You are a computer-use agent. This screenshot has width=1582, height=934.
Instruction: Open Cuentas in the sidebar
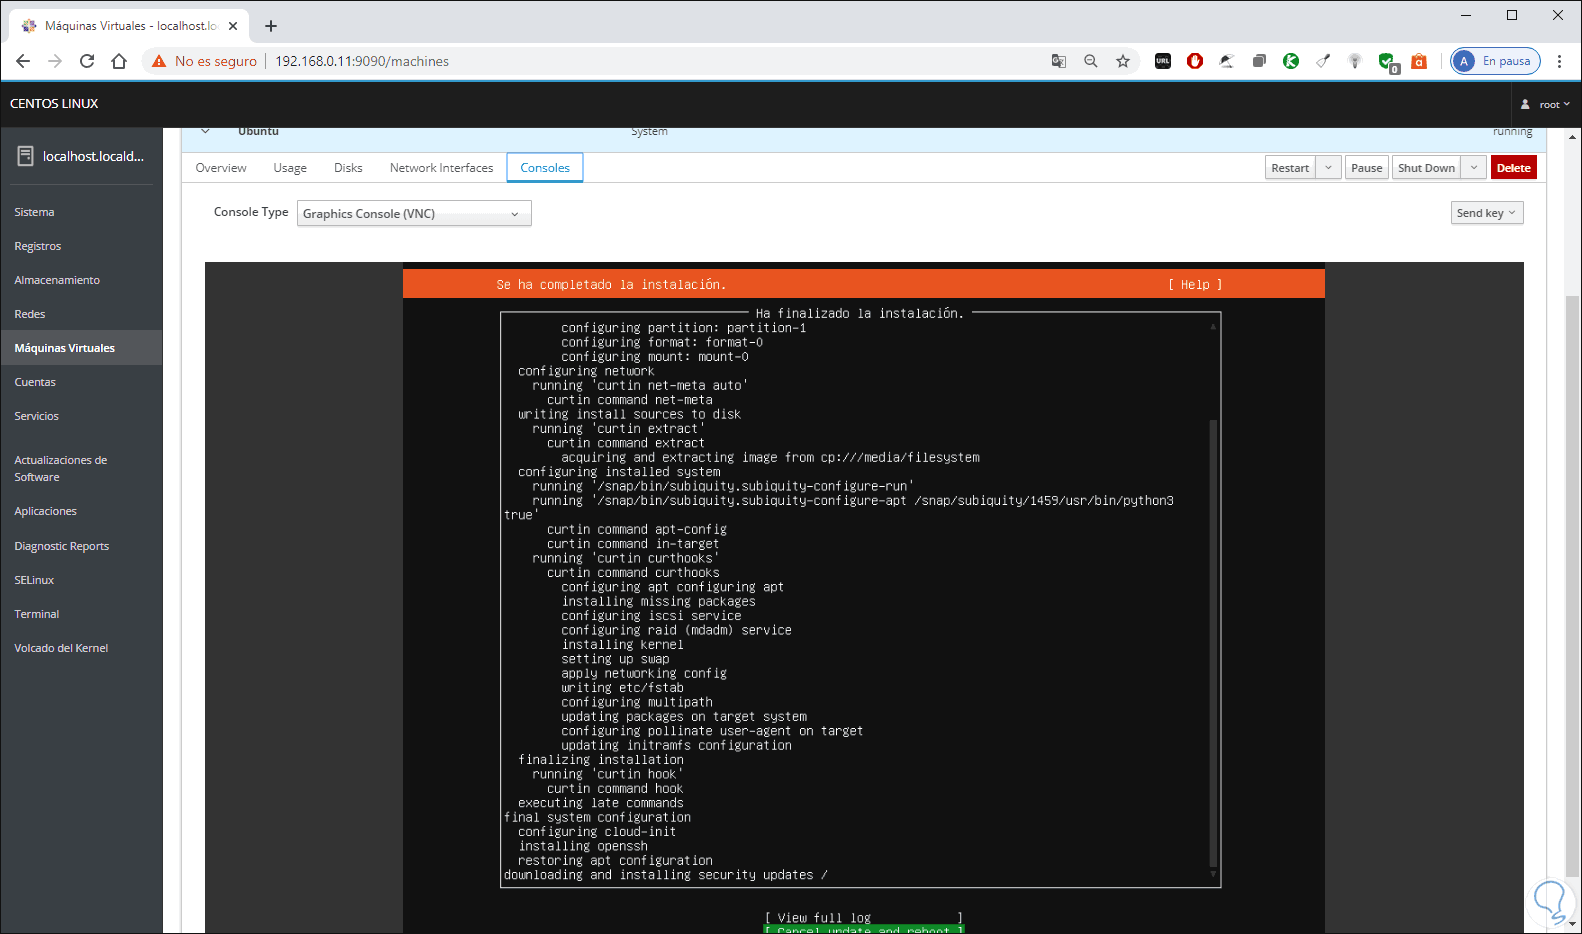[x=35, y=382]
